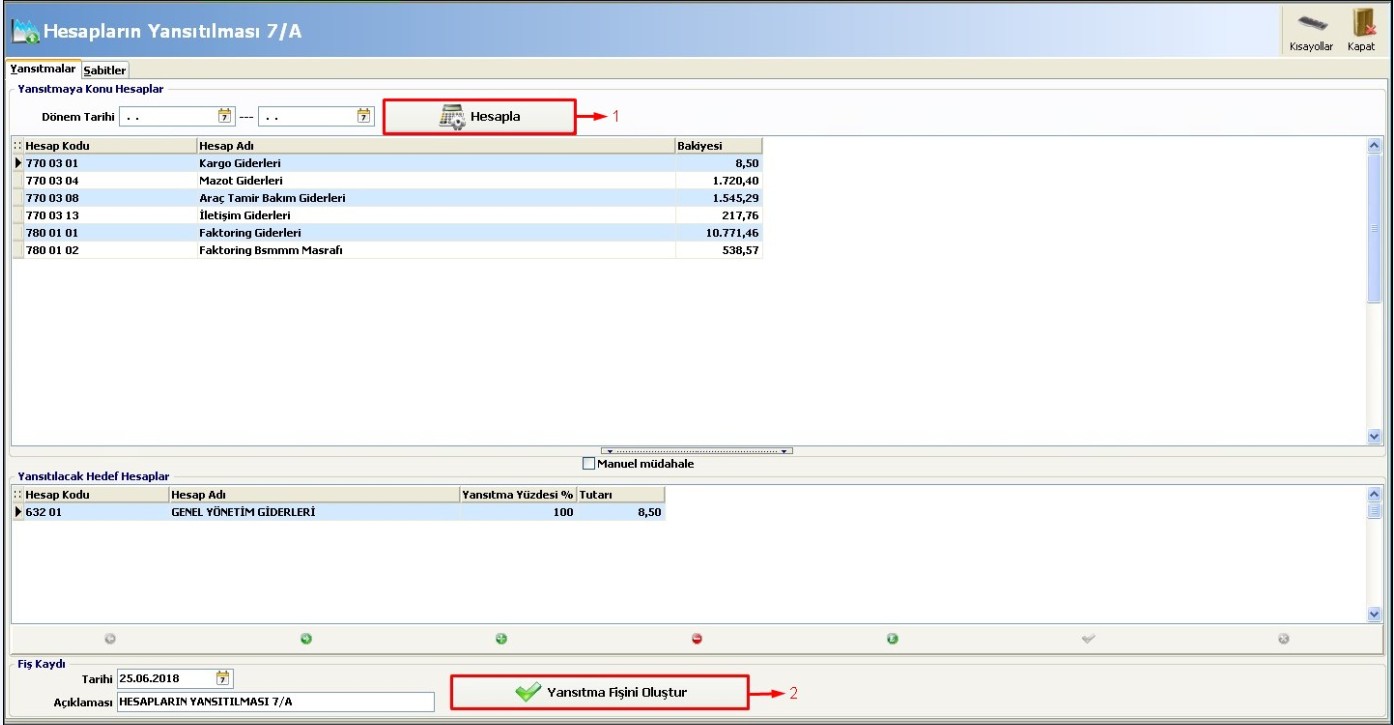Sort by Hesap Adı column in upper grid
The height and width of the screenshot is (725, 1394).
[x=436, y=146]
